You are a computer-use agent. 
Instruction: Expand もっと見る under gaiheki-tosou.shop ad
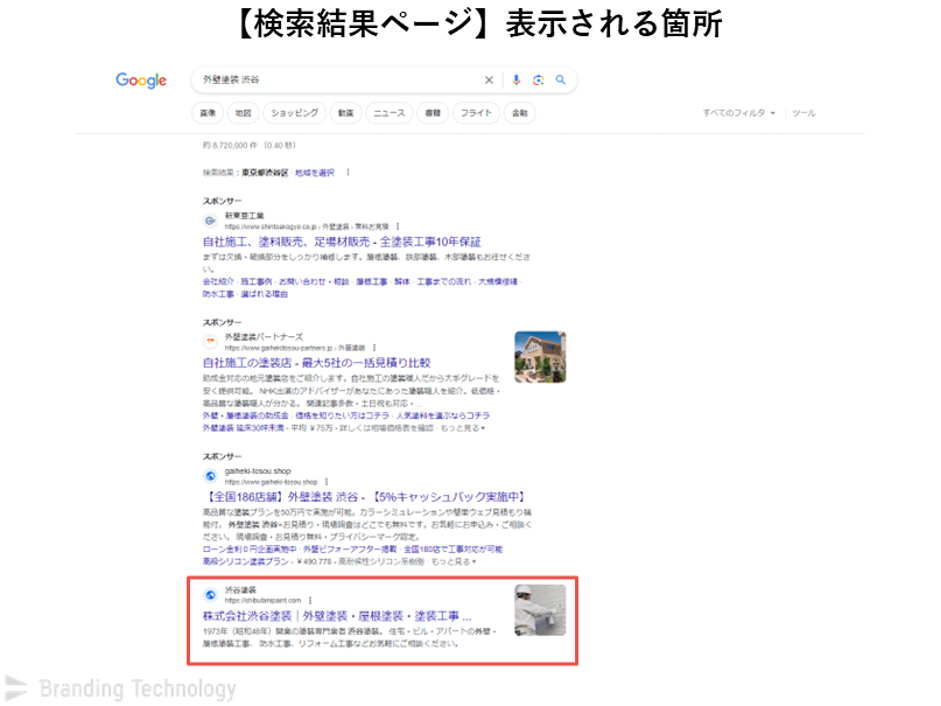pos(454,562)
